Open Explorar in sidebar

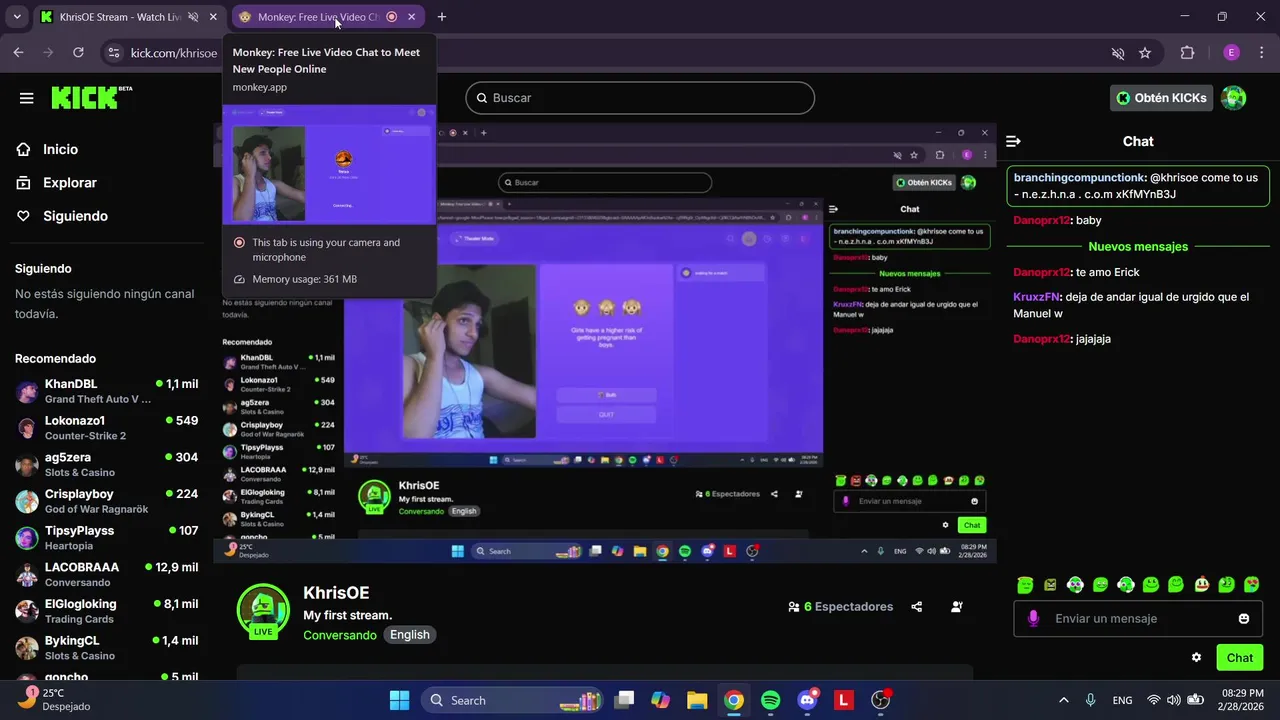(x=70, y=183)
